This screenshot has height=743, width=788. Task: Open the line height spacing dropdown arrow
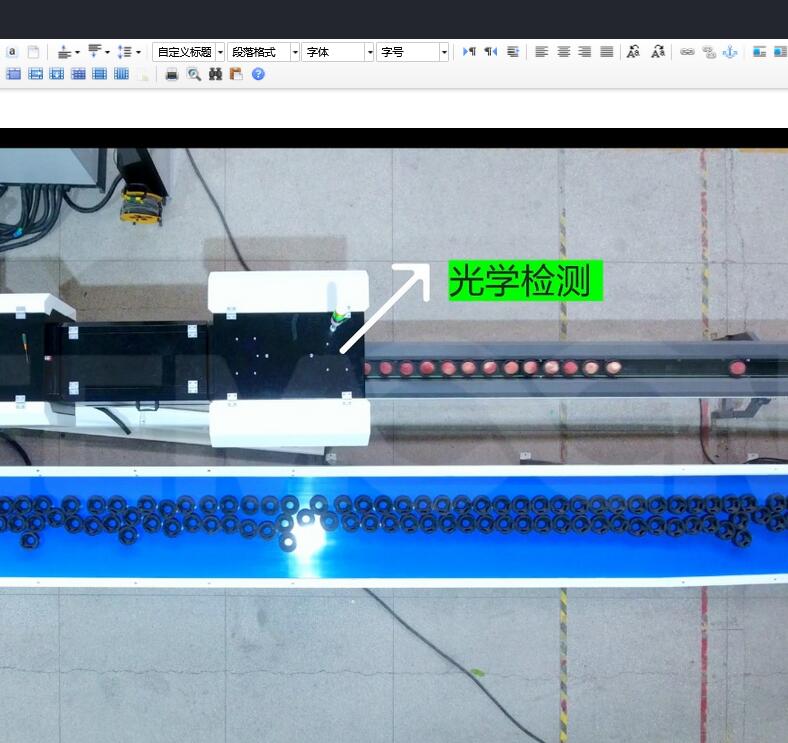138,52
